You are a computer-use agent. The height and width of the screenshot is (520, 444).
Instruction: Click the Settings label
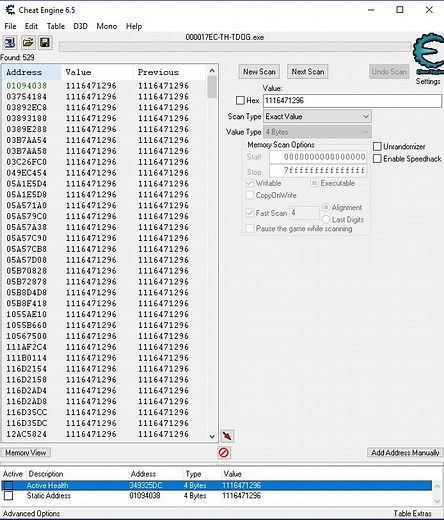pos(428,81)
